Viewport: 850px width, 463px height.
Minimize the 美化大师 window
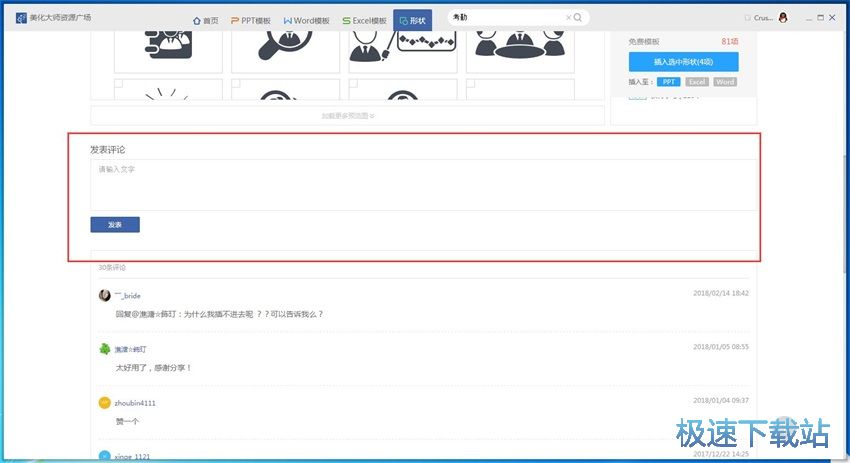[809, 18]
